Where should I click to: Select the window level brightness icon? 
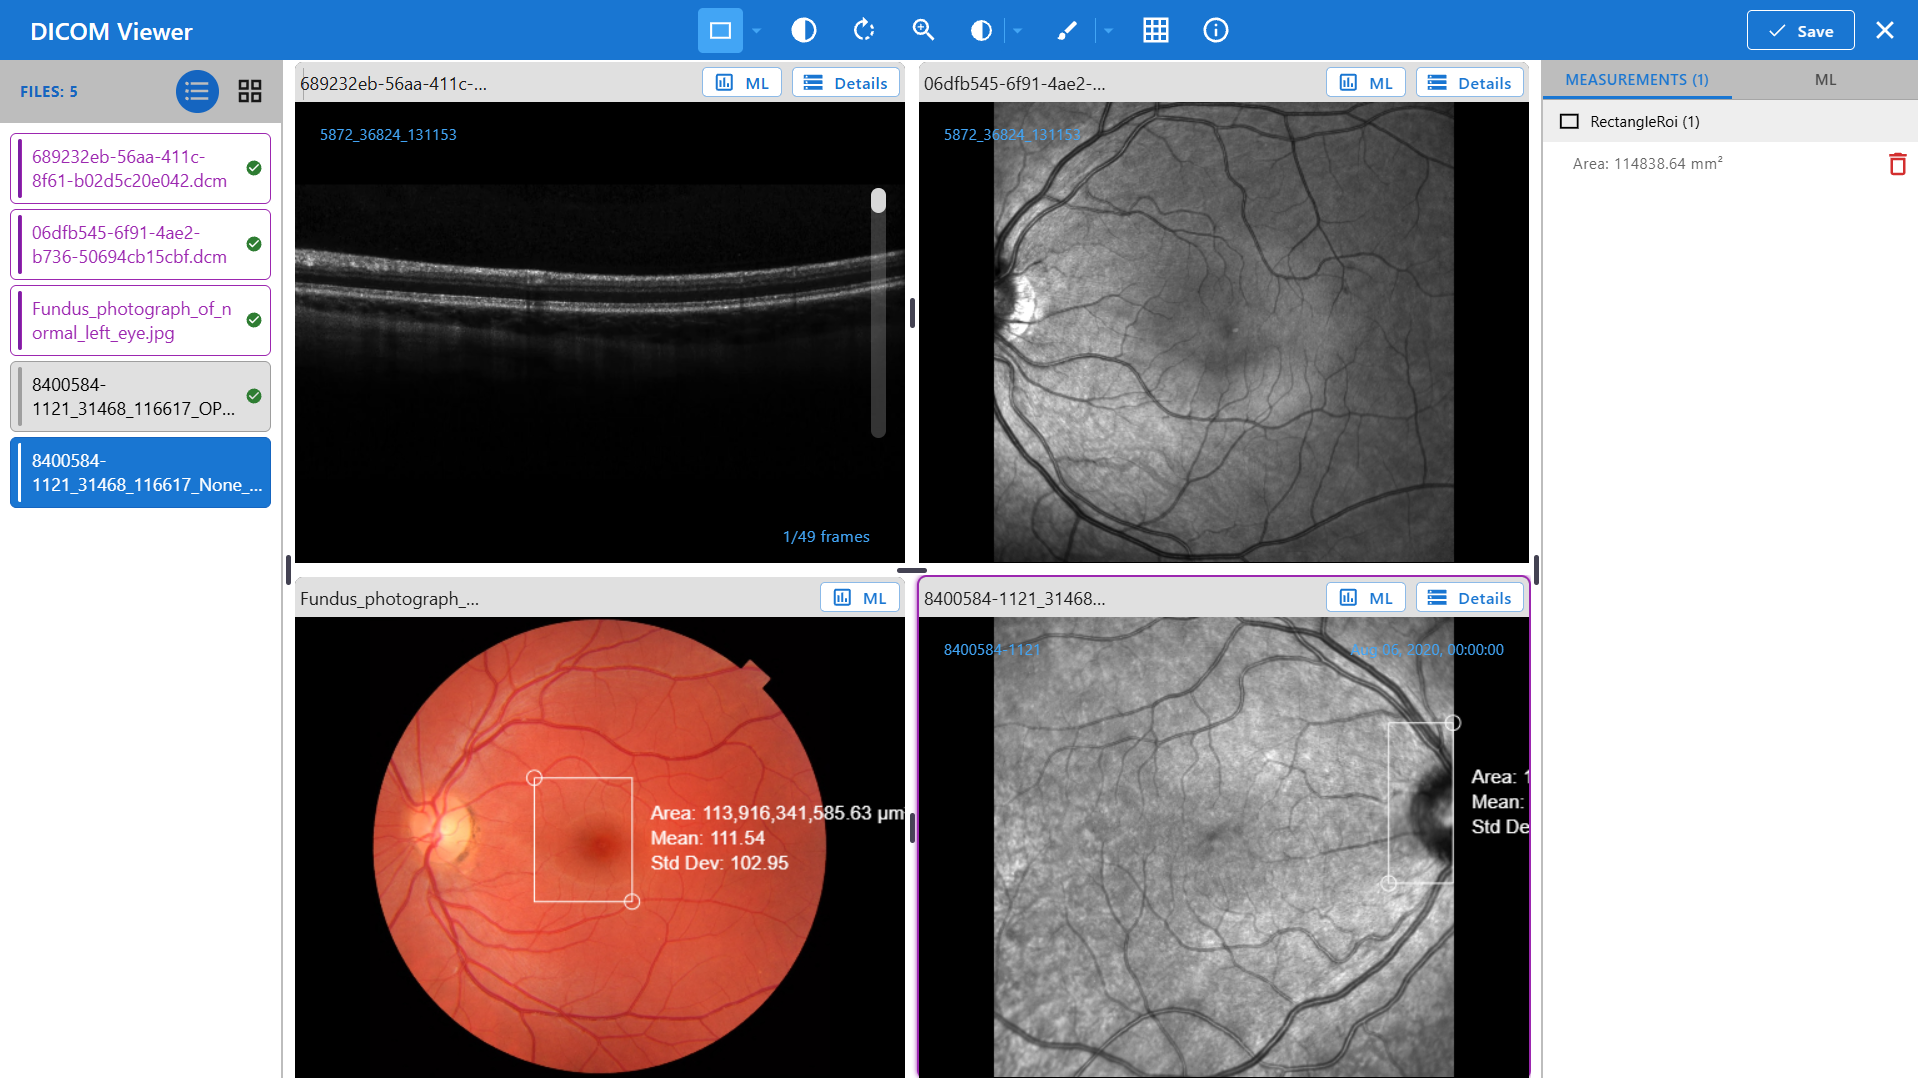coord(981,31)
